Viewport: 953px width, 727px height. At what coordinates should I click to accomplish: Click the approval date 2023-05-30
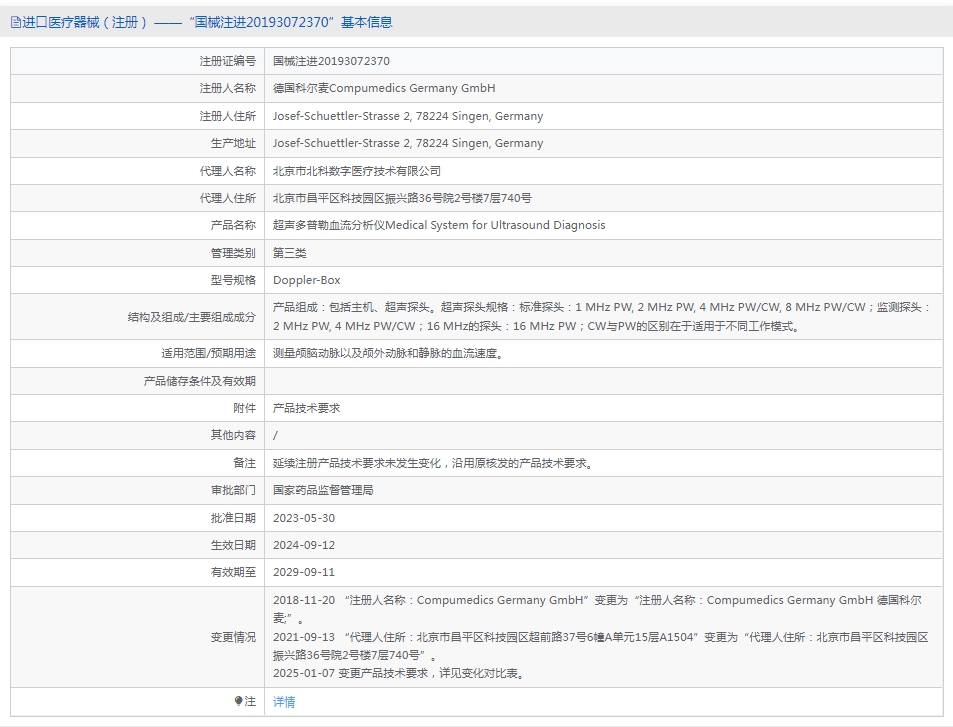point(304,518)
